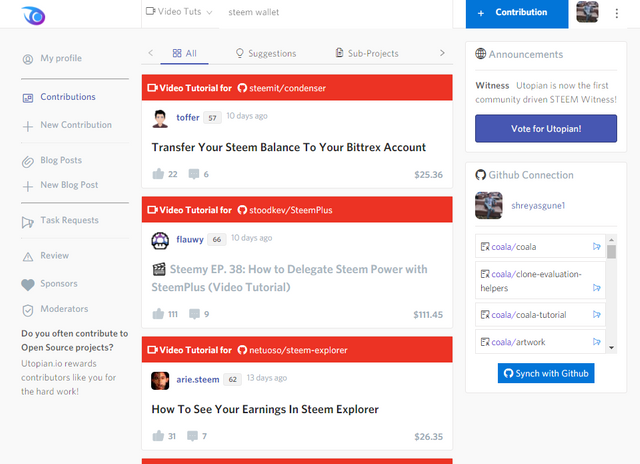The width and height of the screenshot is (640, 464).
Task: Open arie.steem's profile link
Action: pyautogui.click(x=198, y=379)
